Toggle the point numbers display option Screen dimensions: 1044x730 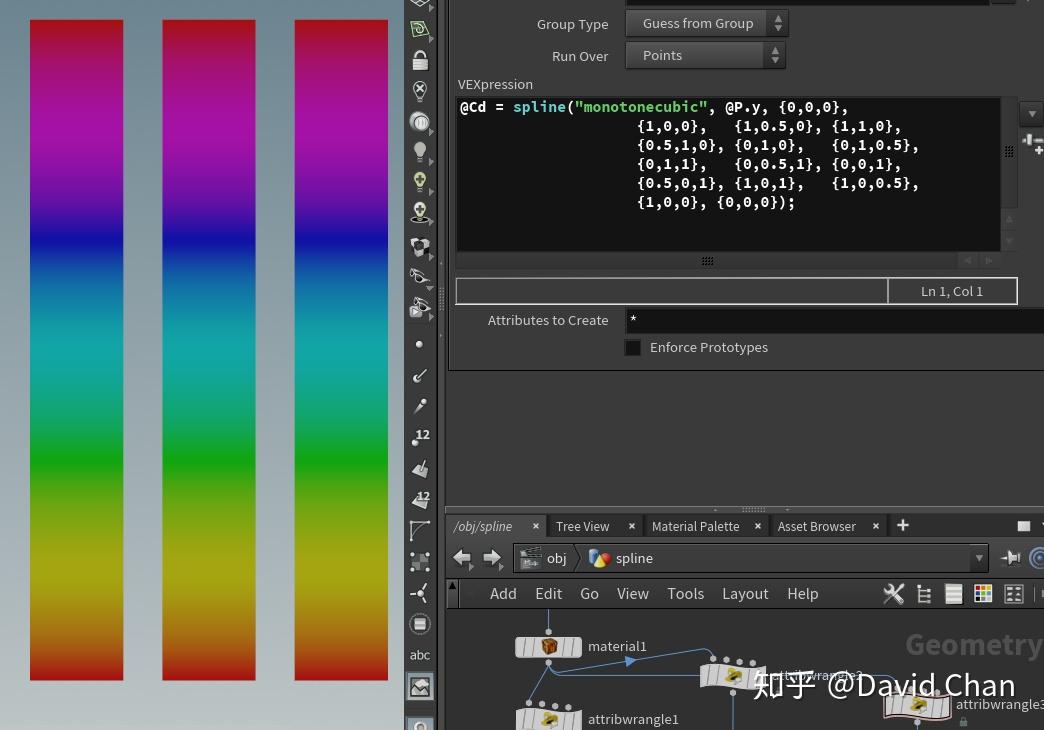[420, 438]
